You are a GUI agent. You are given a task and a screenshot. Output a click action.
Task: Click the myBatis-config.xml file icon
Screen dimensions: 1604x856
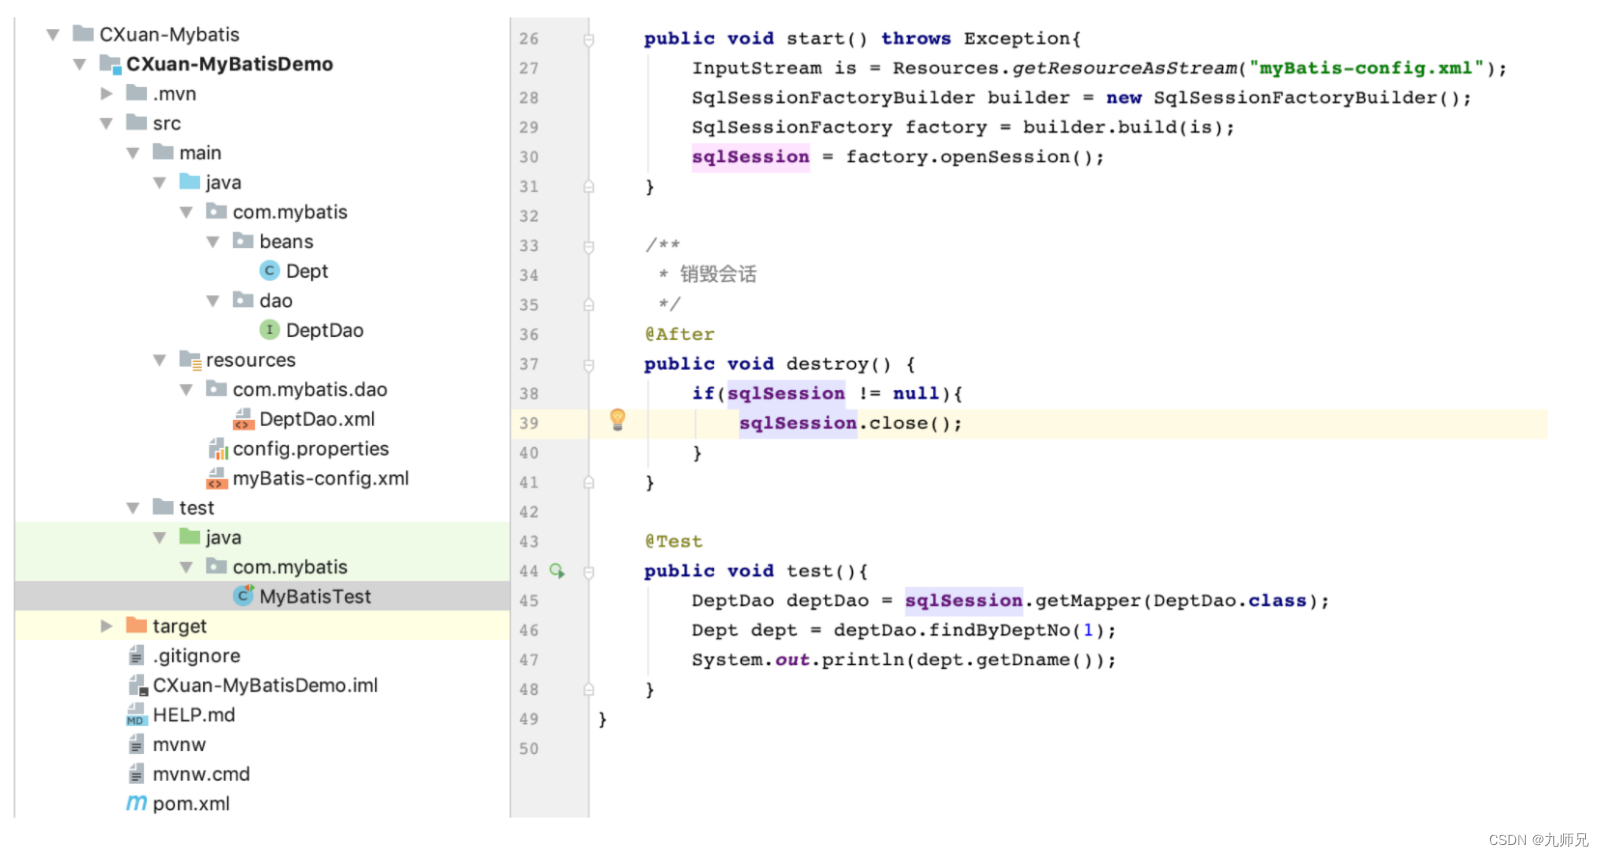click(x=217, y=478)
